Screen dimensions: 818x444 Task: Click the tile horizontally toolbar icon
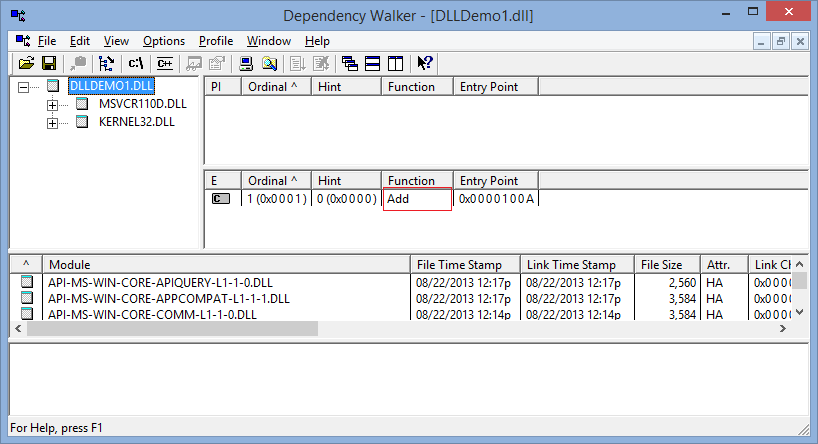372,63
